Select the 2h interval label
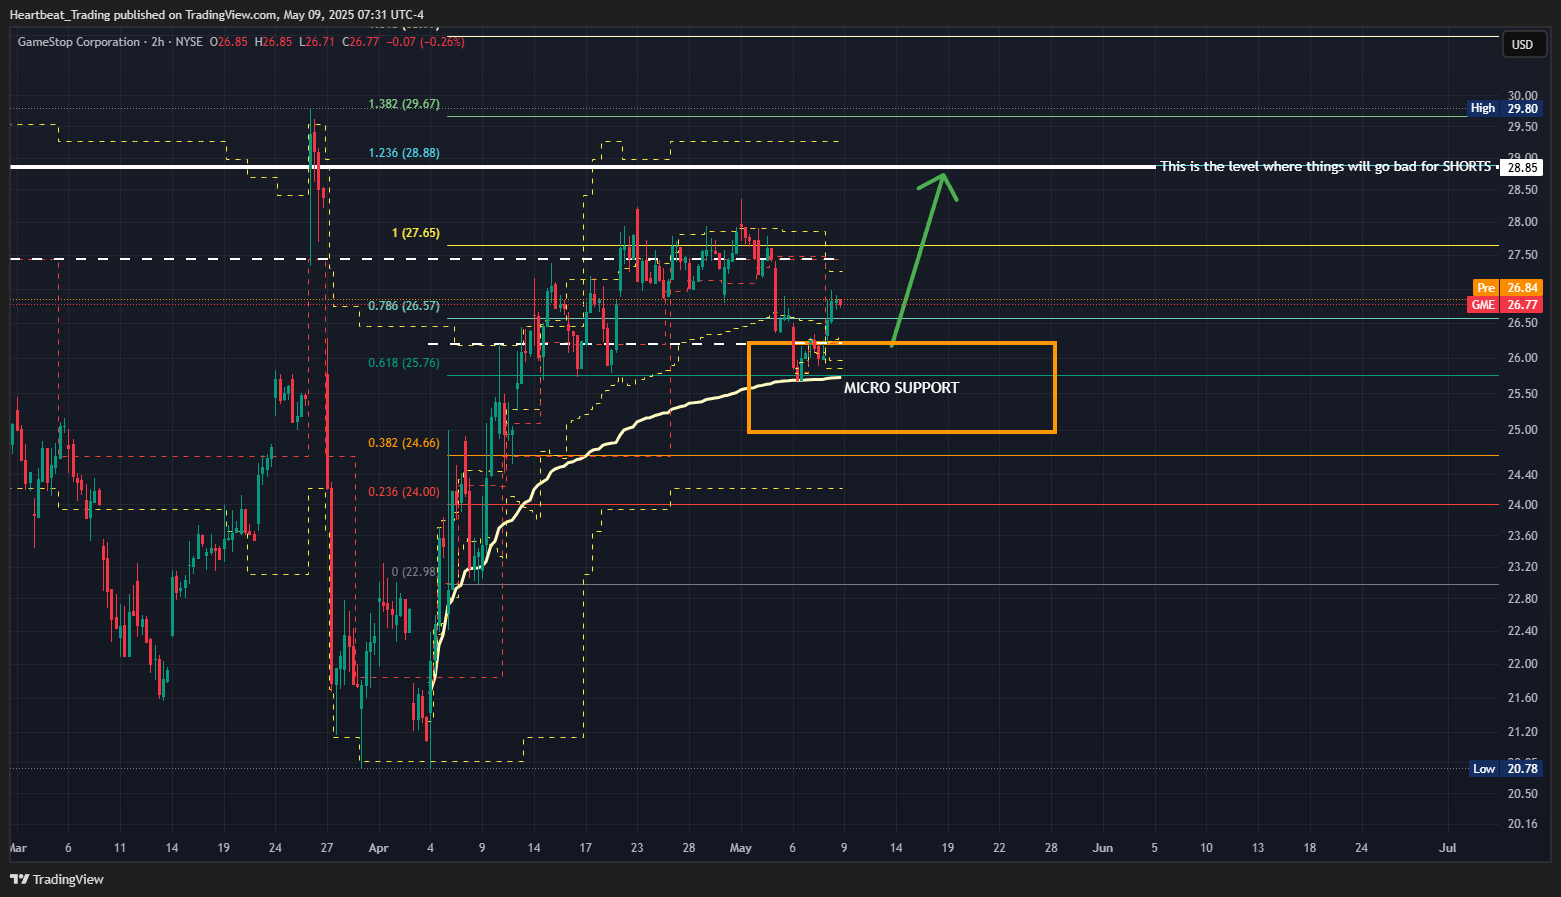Image resolution: width=1561 pixels, height=897 pixels. click(157, 42)
